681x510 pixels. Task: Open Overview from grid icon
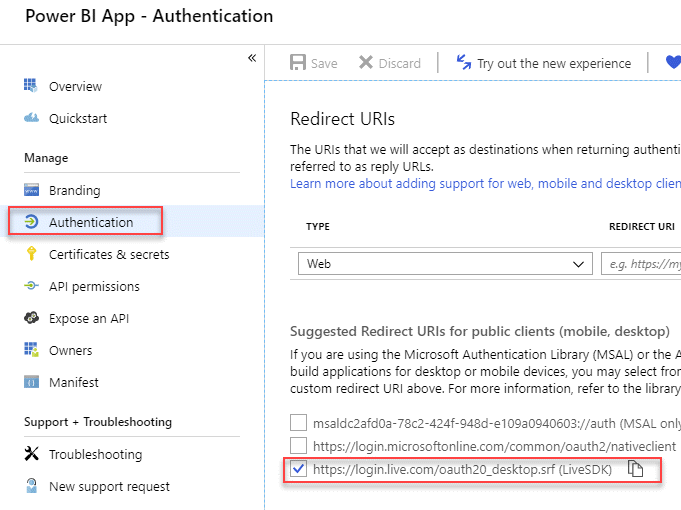(30, 85)
